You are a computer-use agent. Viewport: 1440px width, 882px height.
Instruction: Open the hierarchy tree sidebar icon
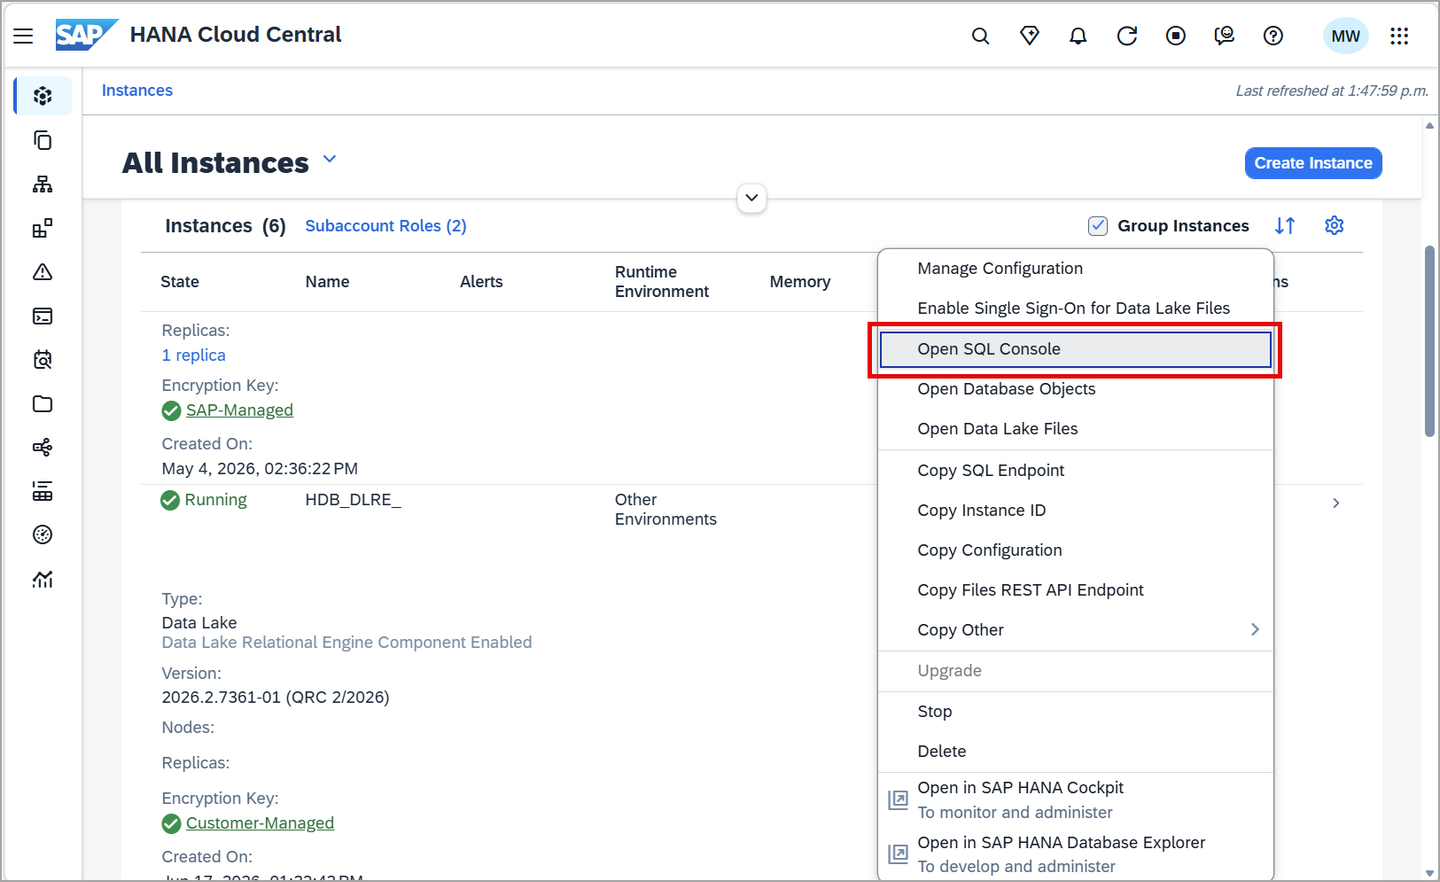coord(42,184)
